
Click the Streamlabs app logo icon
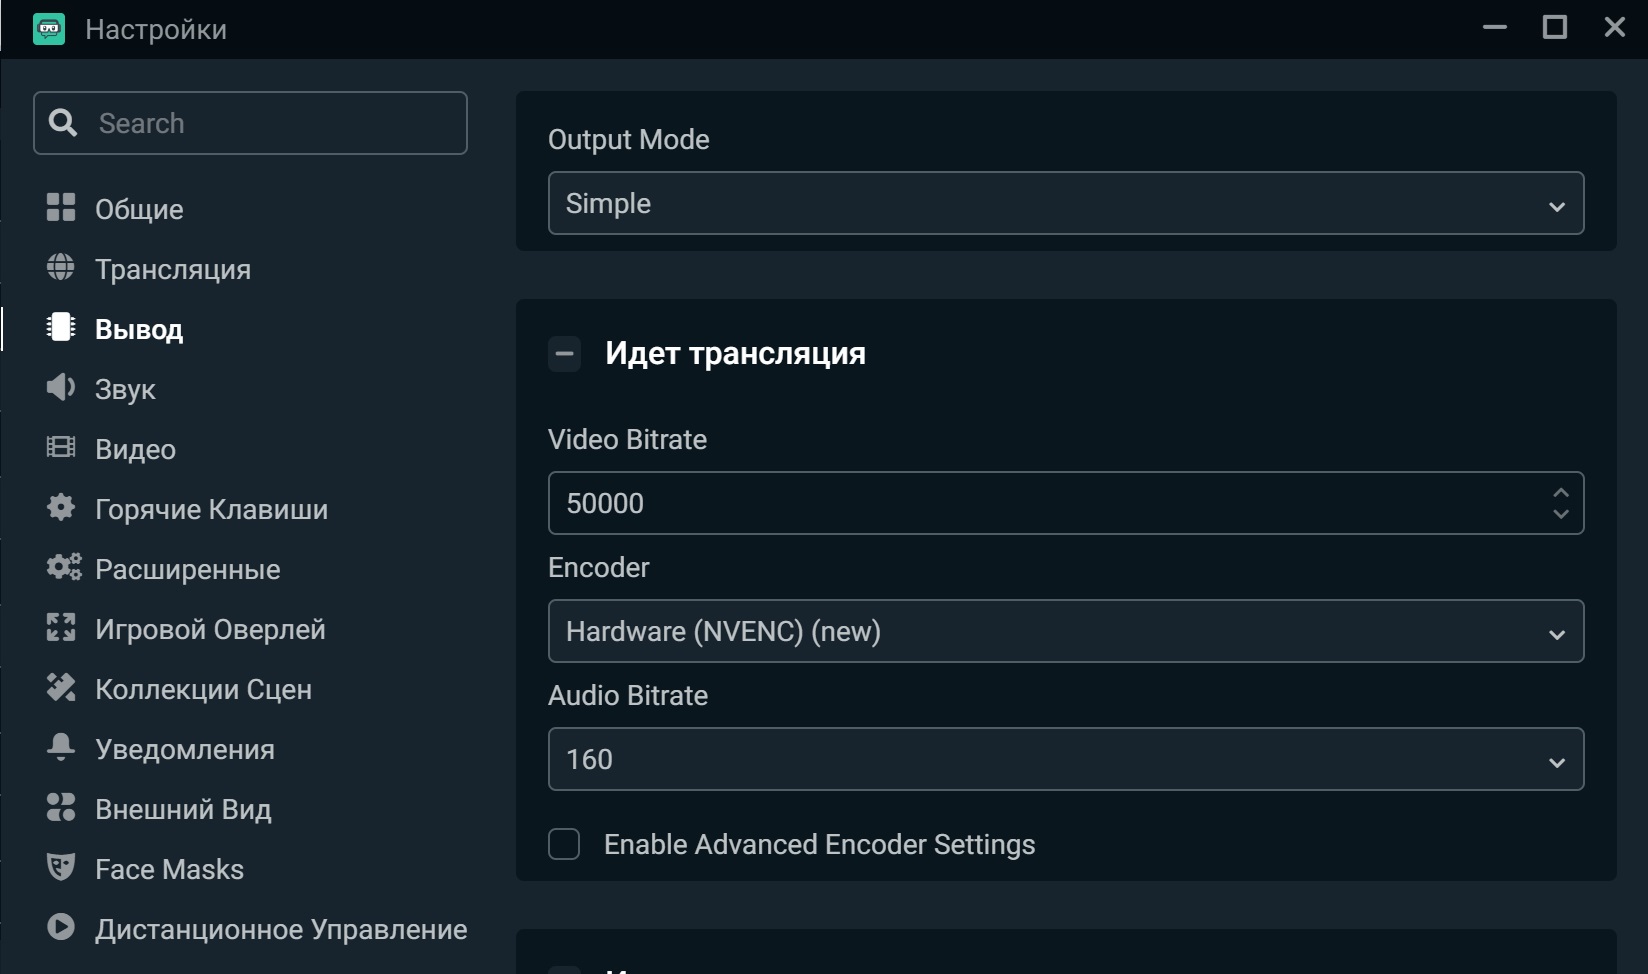48,29
